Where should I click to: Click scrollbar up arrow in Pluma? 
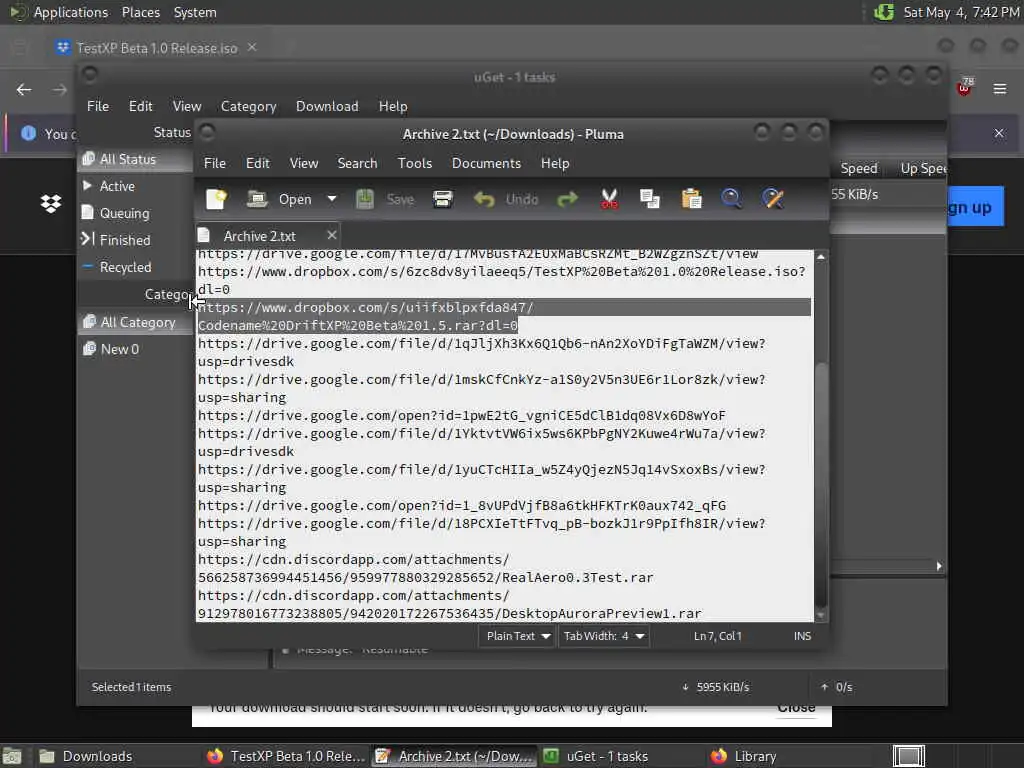coord(821,257)
